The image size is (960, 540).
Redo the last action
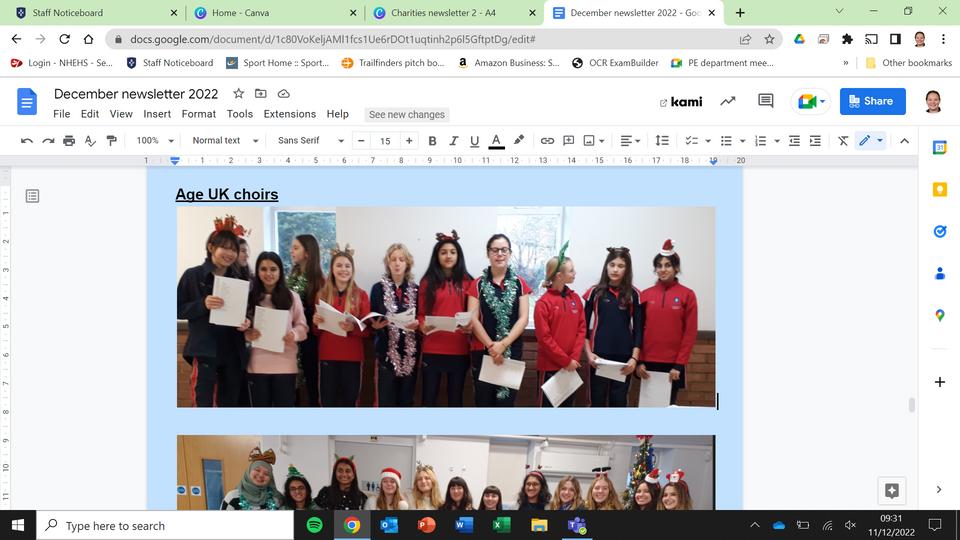(x=48, y=141)
